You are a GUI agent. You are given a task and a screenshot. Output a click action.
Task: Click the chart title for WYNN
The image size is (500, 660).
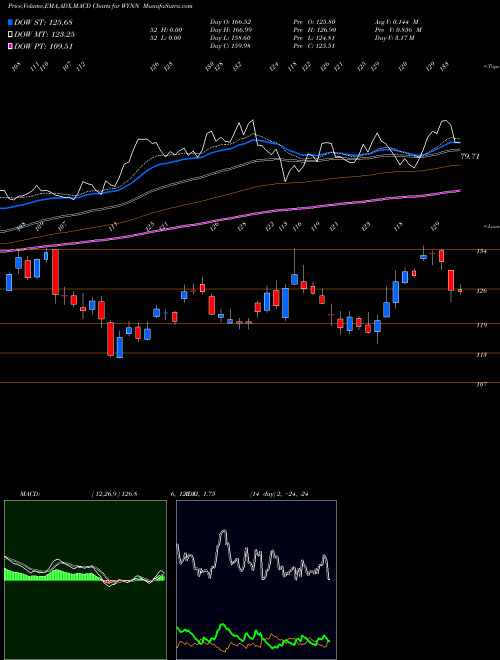click(x=100, y=7)
